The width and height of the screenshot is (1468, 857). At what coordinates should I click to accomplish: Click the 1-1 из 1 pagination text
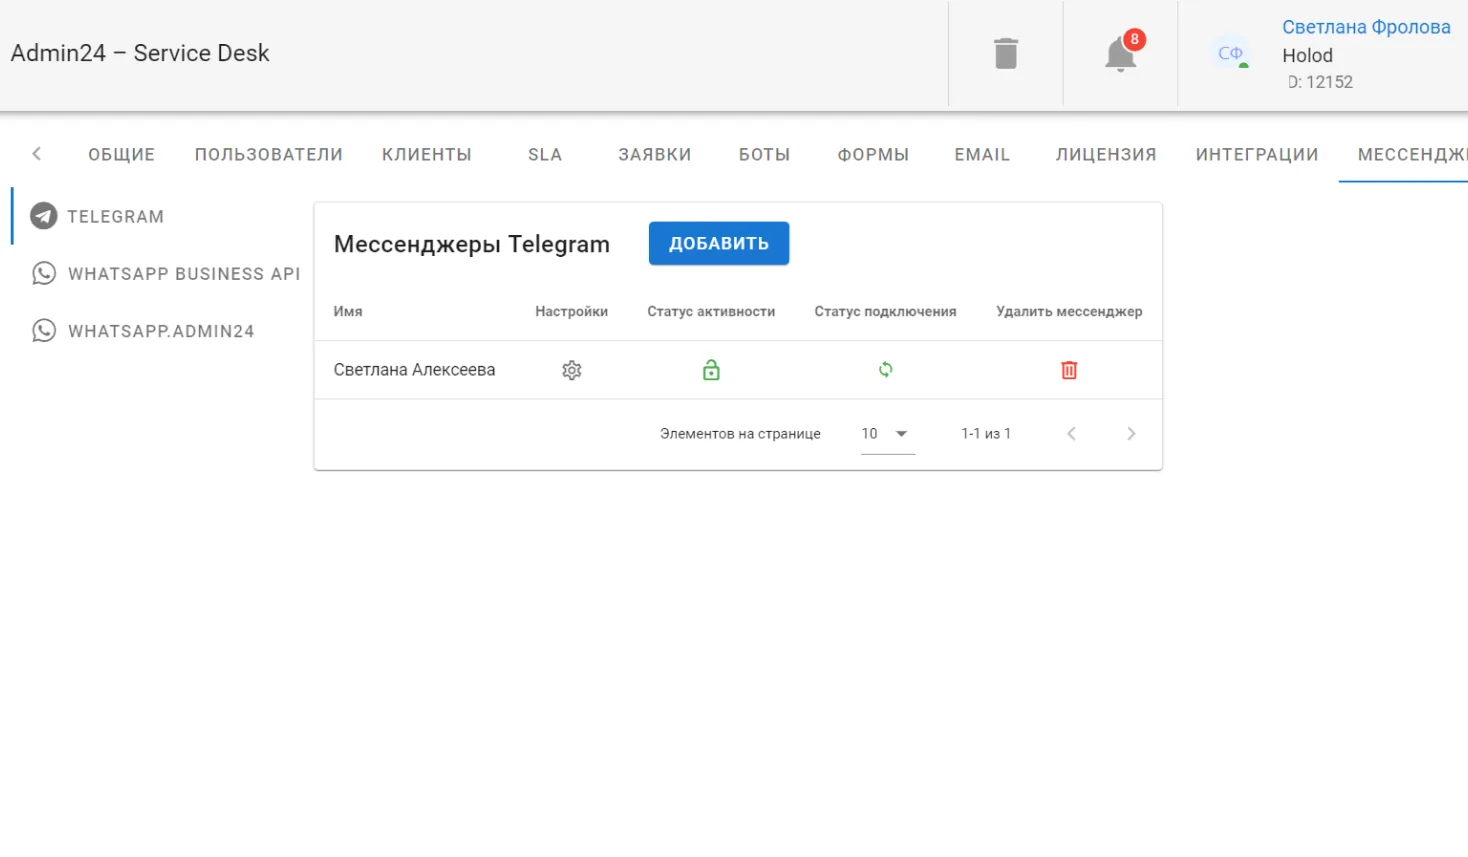[986, 434]
